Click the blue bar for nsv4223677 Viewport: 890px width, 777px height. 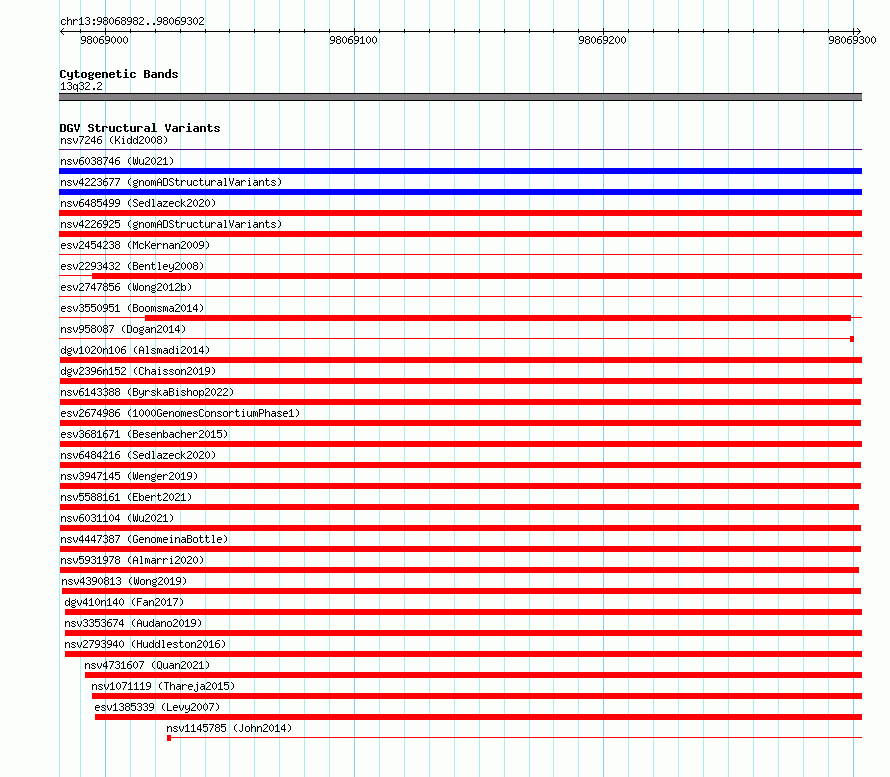460,192
